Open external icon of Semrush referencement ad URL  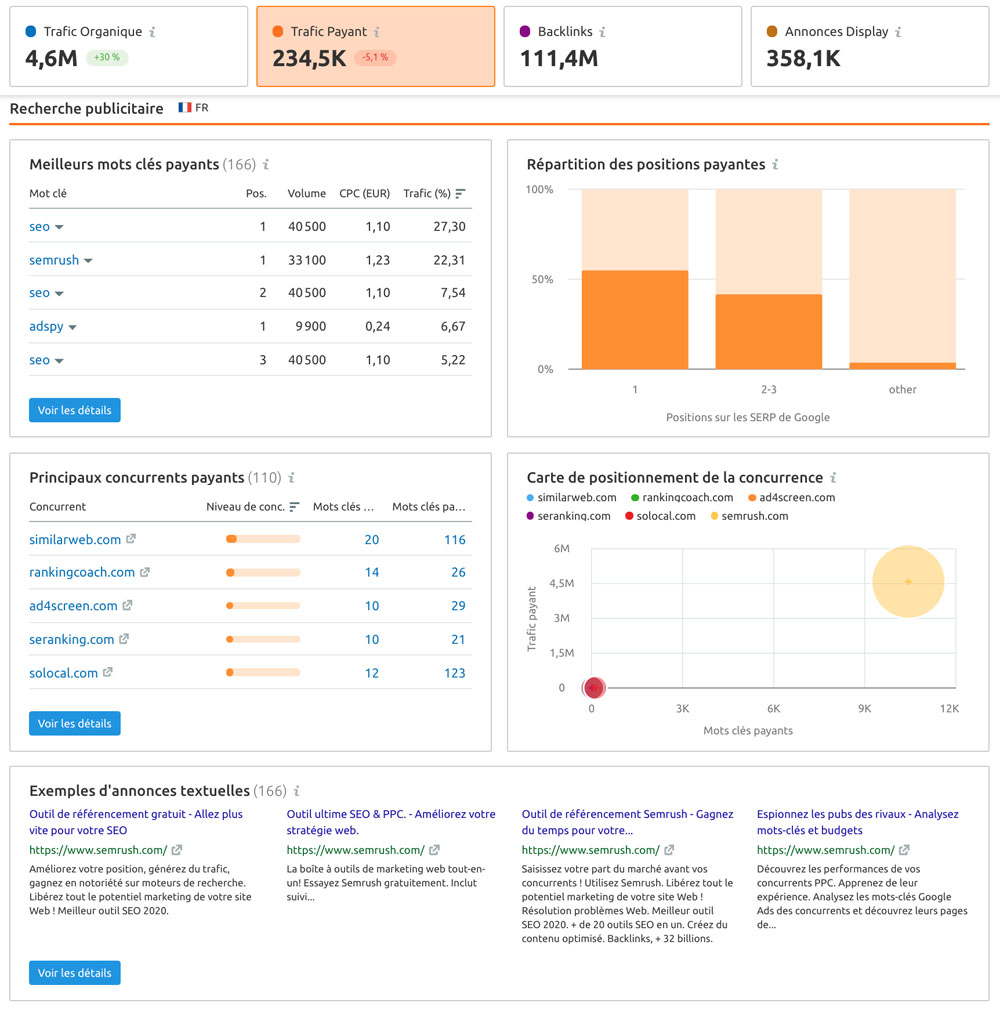click(x=669, y=850)
